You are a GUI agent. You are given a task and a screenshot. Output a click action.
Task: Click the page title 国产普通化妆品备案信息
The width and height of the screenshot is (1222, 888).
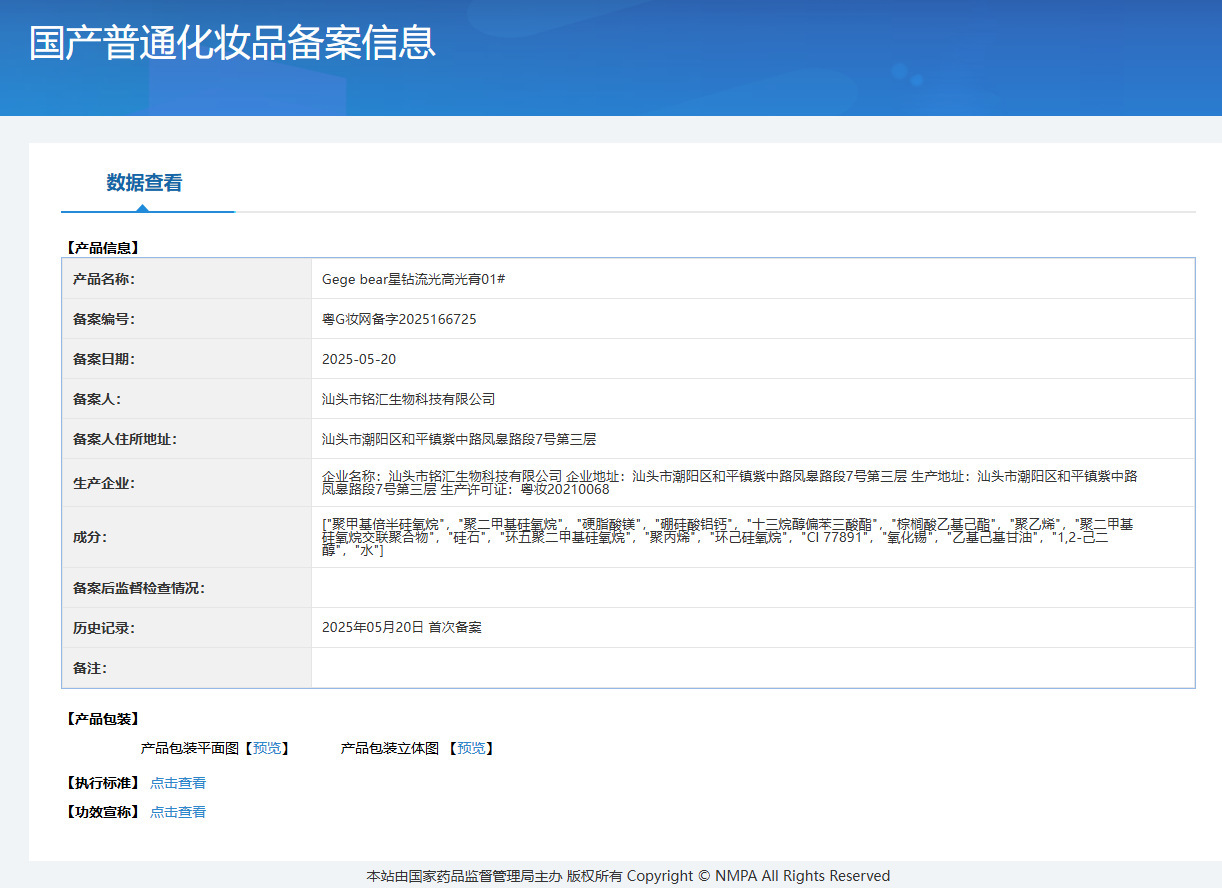coord(232,43)
